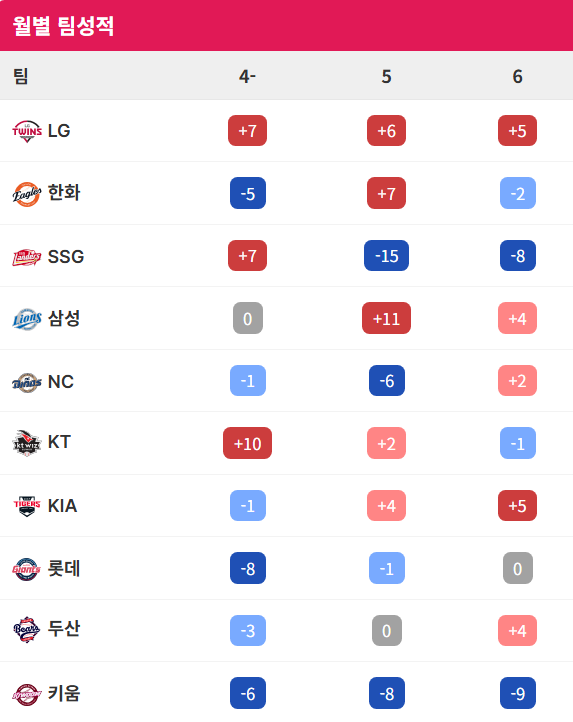Click Lotte's gray 0 badge for June
Viewport: 573px width, 722px height.
click(518, 568)
